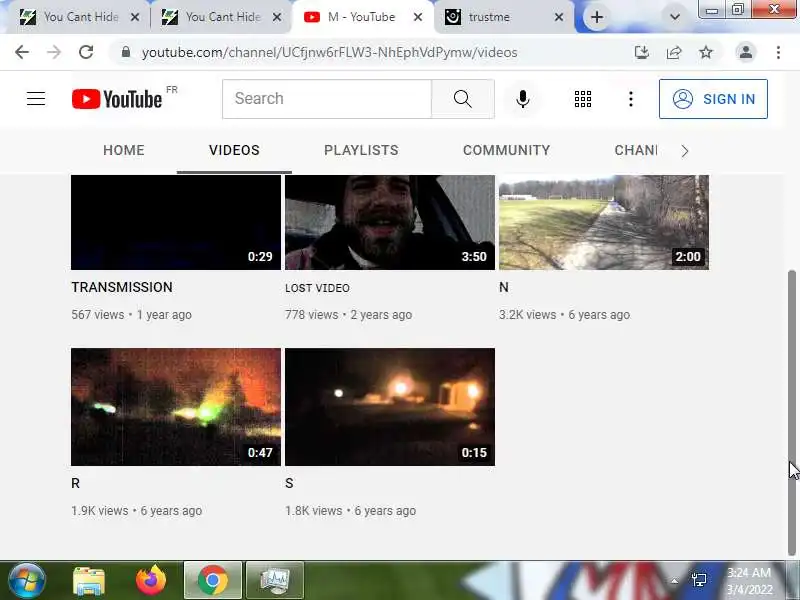Click the TRANSMISSION video title
Image resolution: width=800 pixels, height=600 pixels.
click(x=122, y=287)
